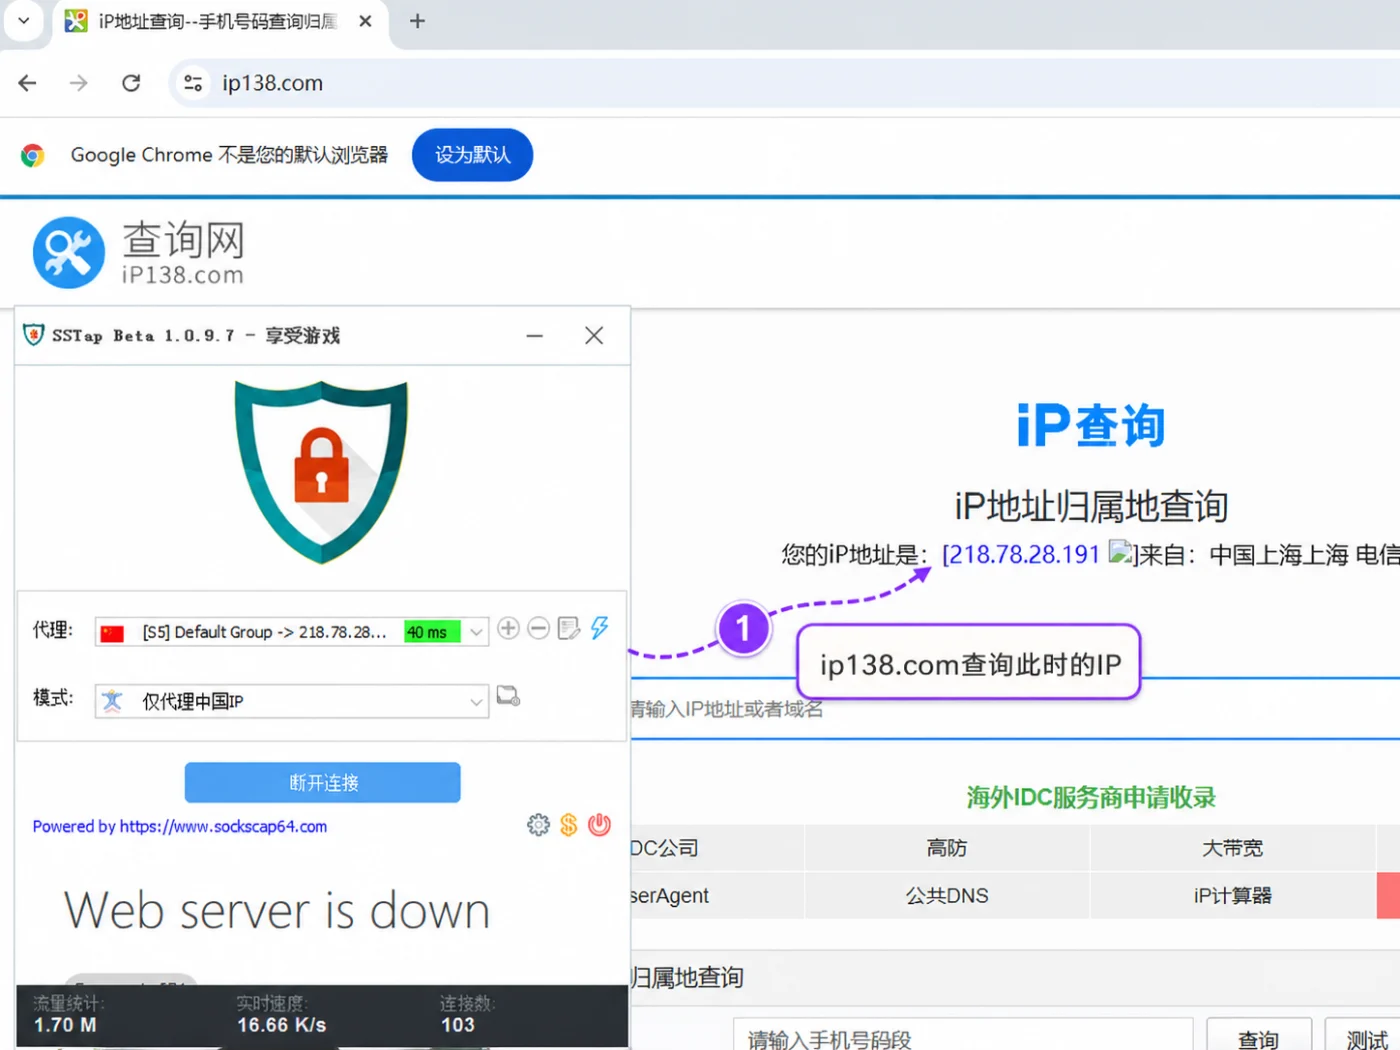Expand the 代理 proxy dropdown in SSTap
The width and height of the screenshot is (1400, 1050).
[x=476, y=632]
